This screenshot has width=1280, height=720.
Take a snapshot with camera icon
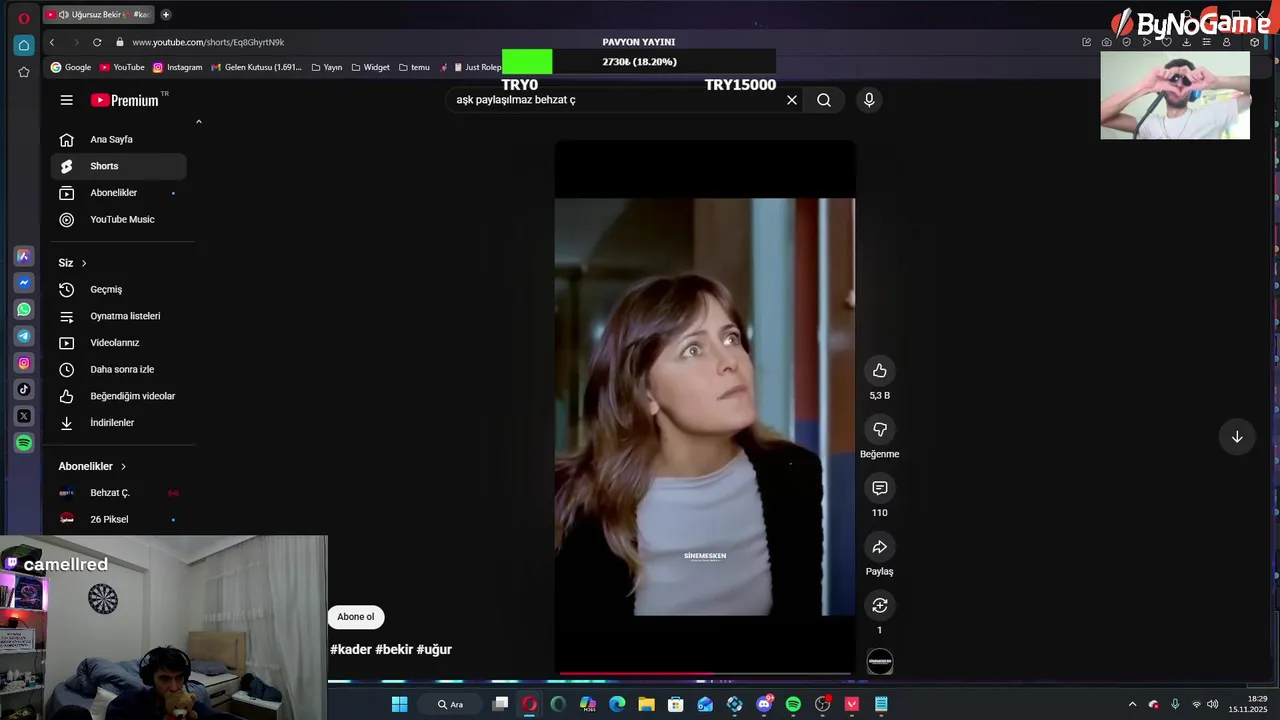click(x=1106, y=42)
